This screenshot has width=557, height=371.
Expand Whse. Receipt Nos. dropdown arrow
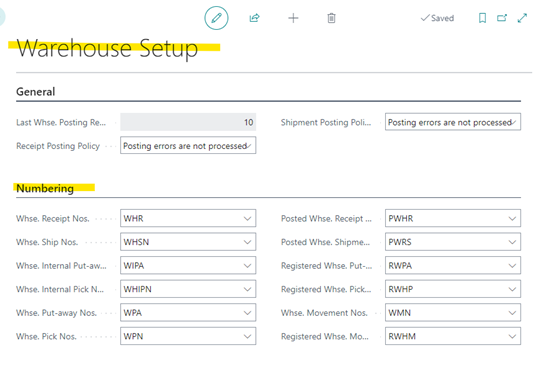tap(248, 219)
